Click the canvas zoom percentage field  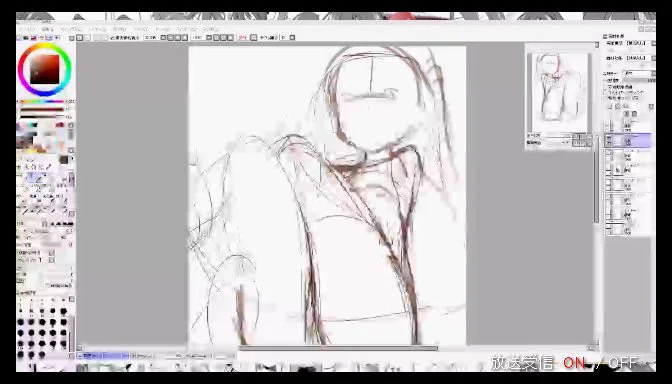[x=151, y=38]
